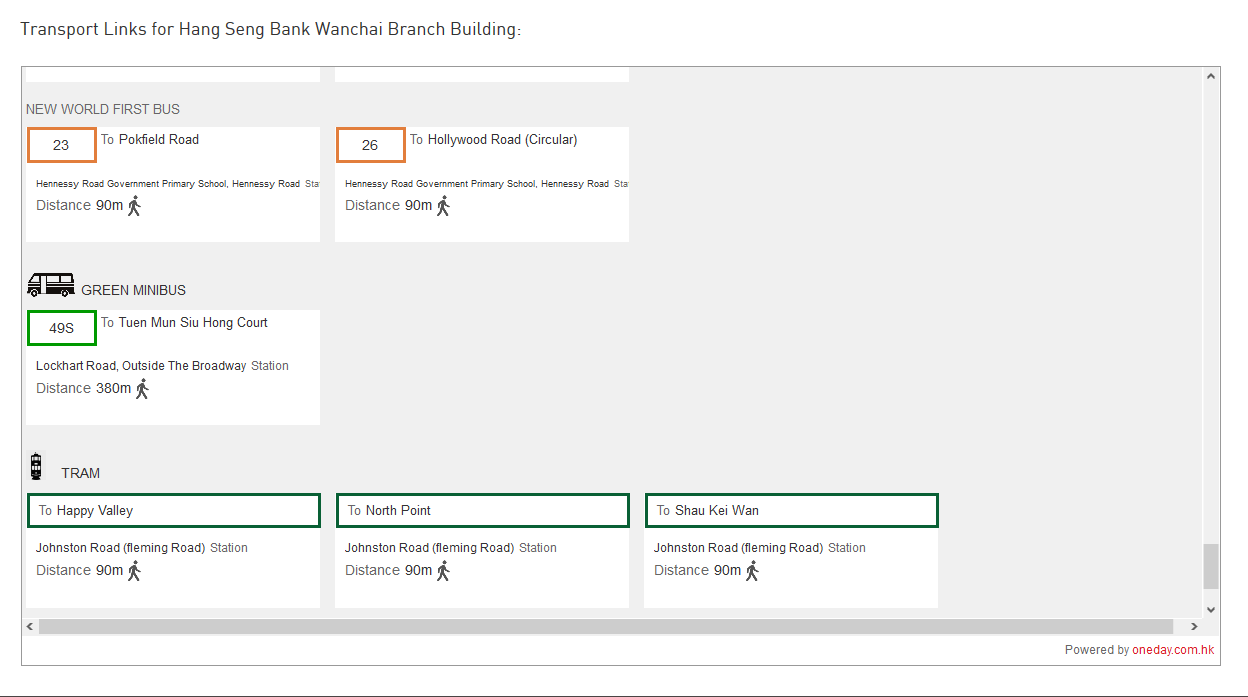Click walking icon in route 26 card

[444, 206]
